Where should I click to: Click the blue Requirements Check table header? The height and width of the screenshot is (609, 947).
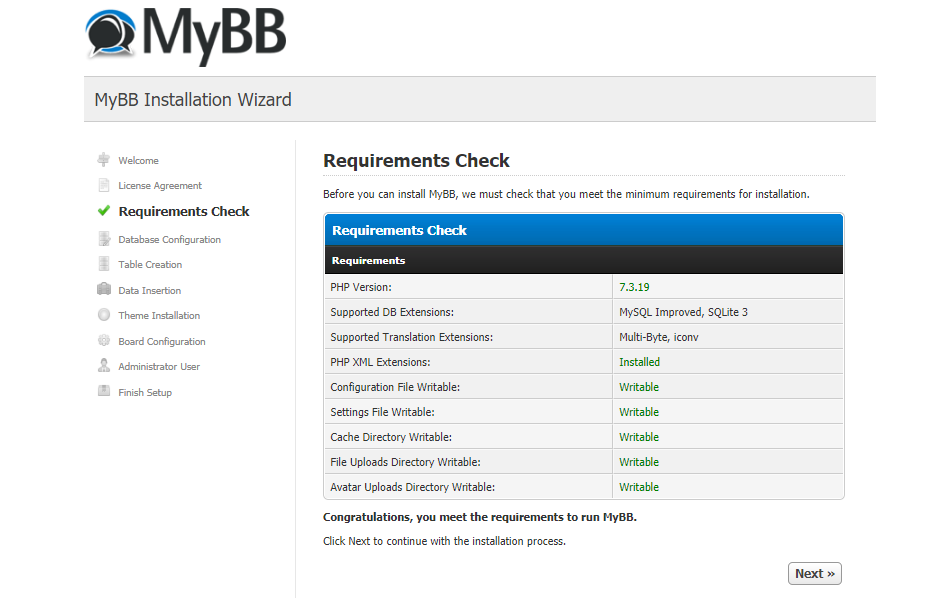583,230
